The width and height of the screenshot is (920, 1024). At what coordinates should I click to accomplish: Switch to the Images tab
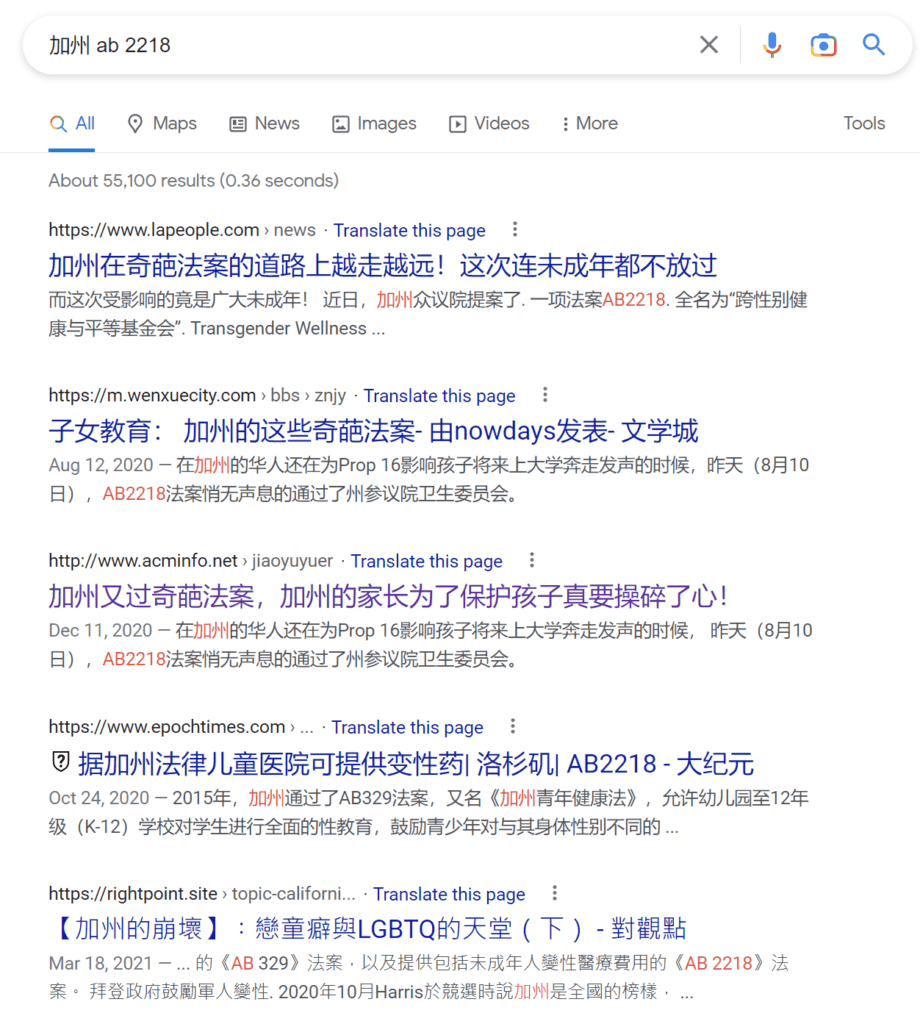pos(374,124)
